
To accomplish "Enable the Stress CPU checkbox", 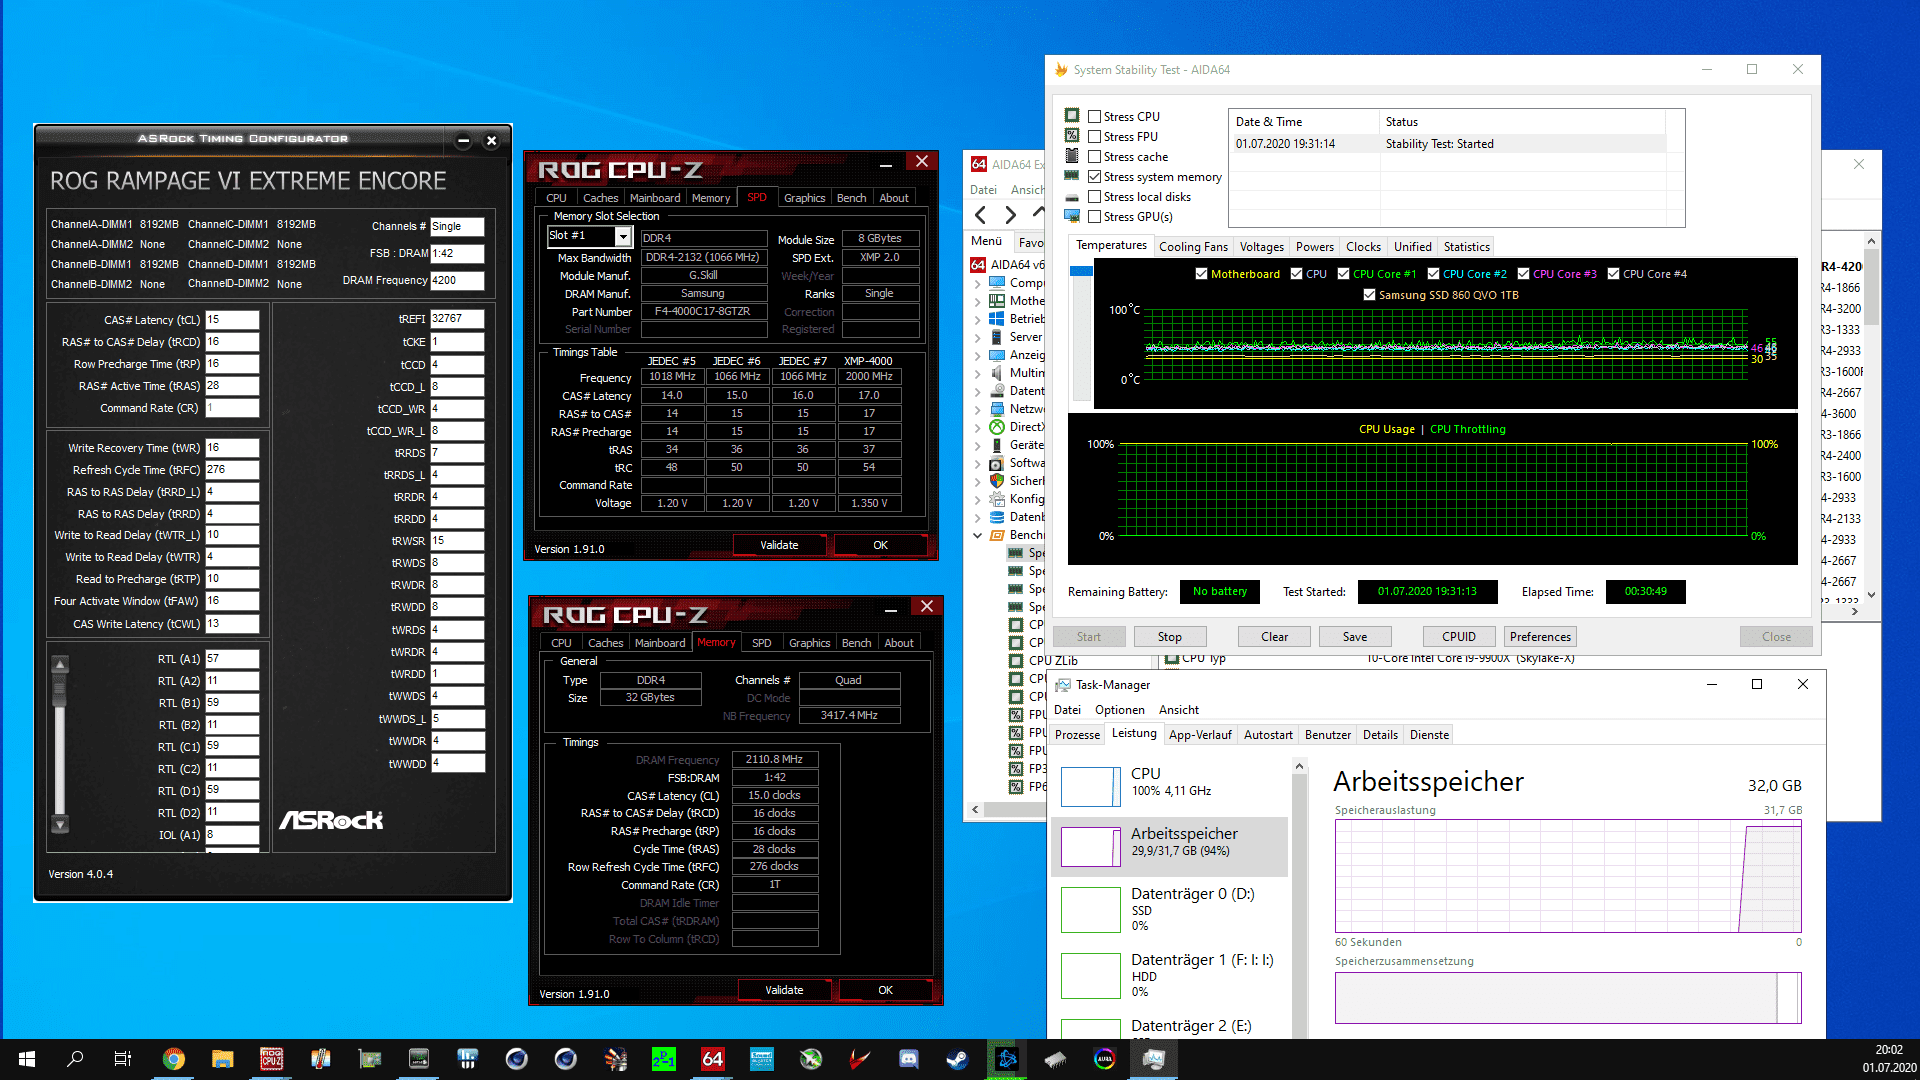I will coord(1095,117).
